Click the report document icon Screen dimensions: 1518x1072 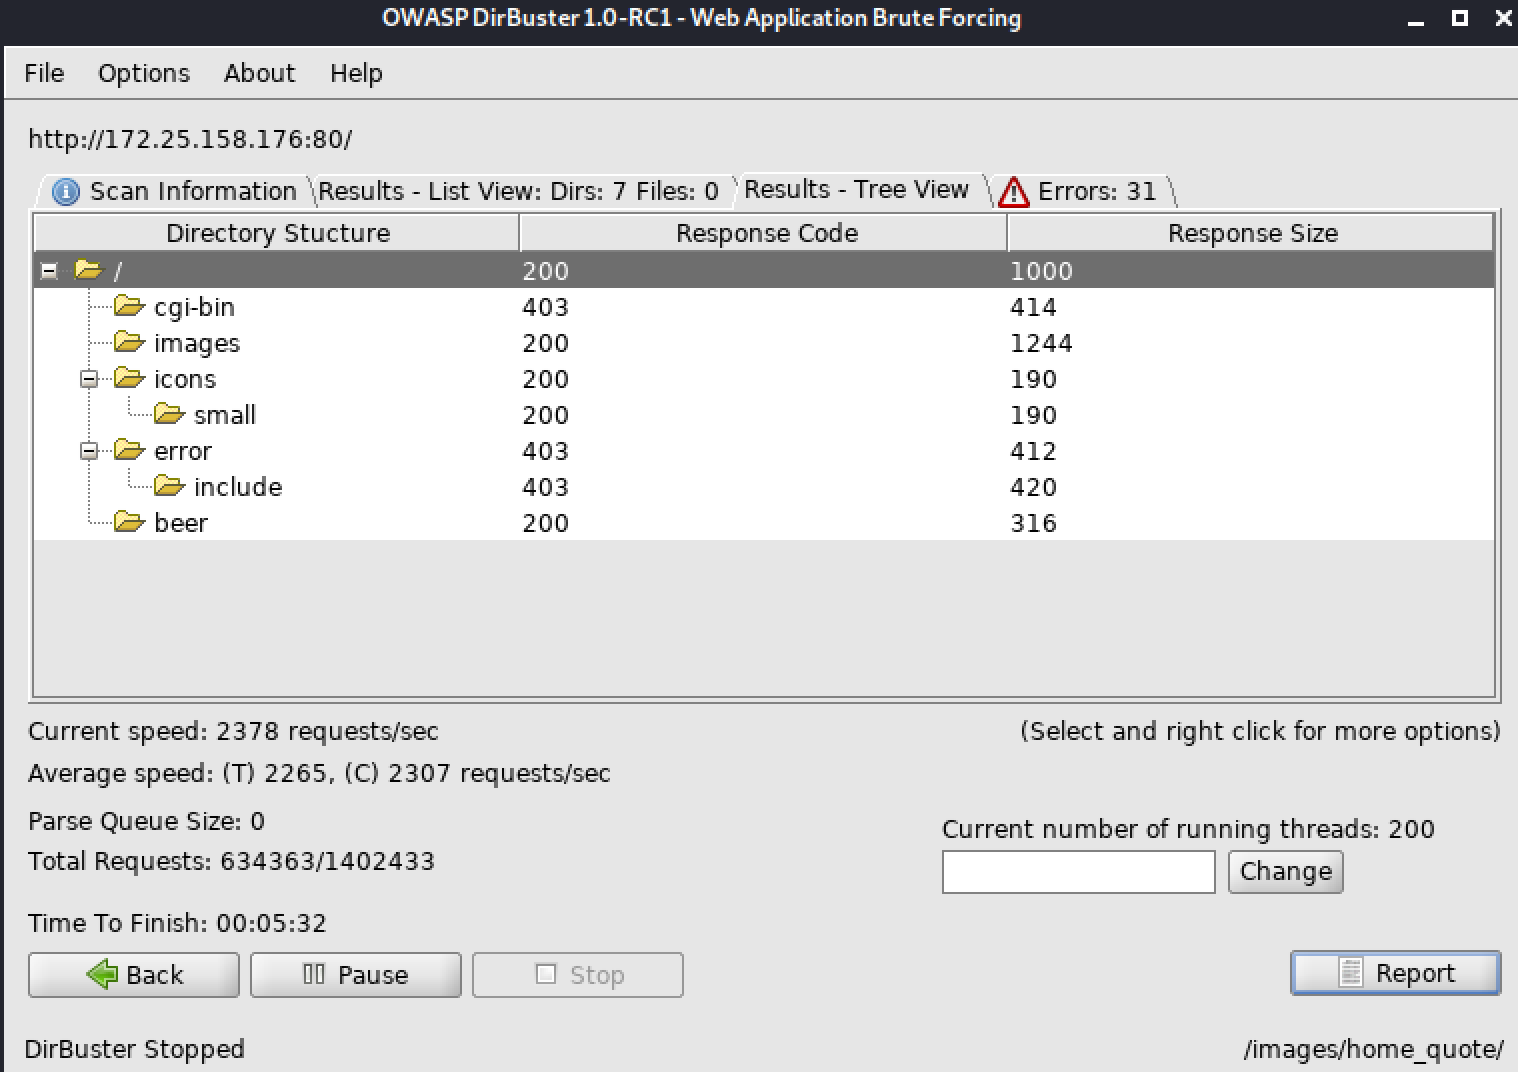[1351, 973]
